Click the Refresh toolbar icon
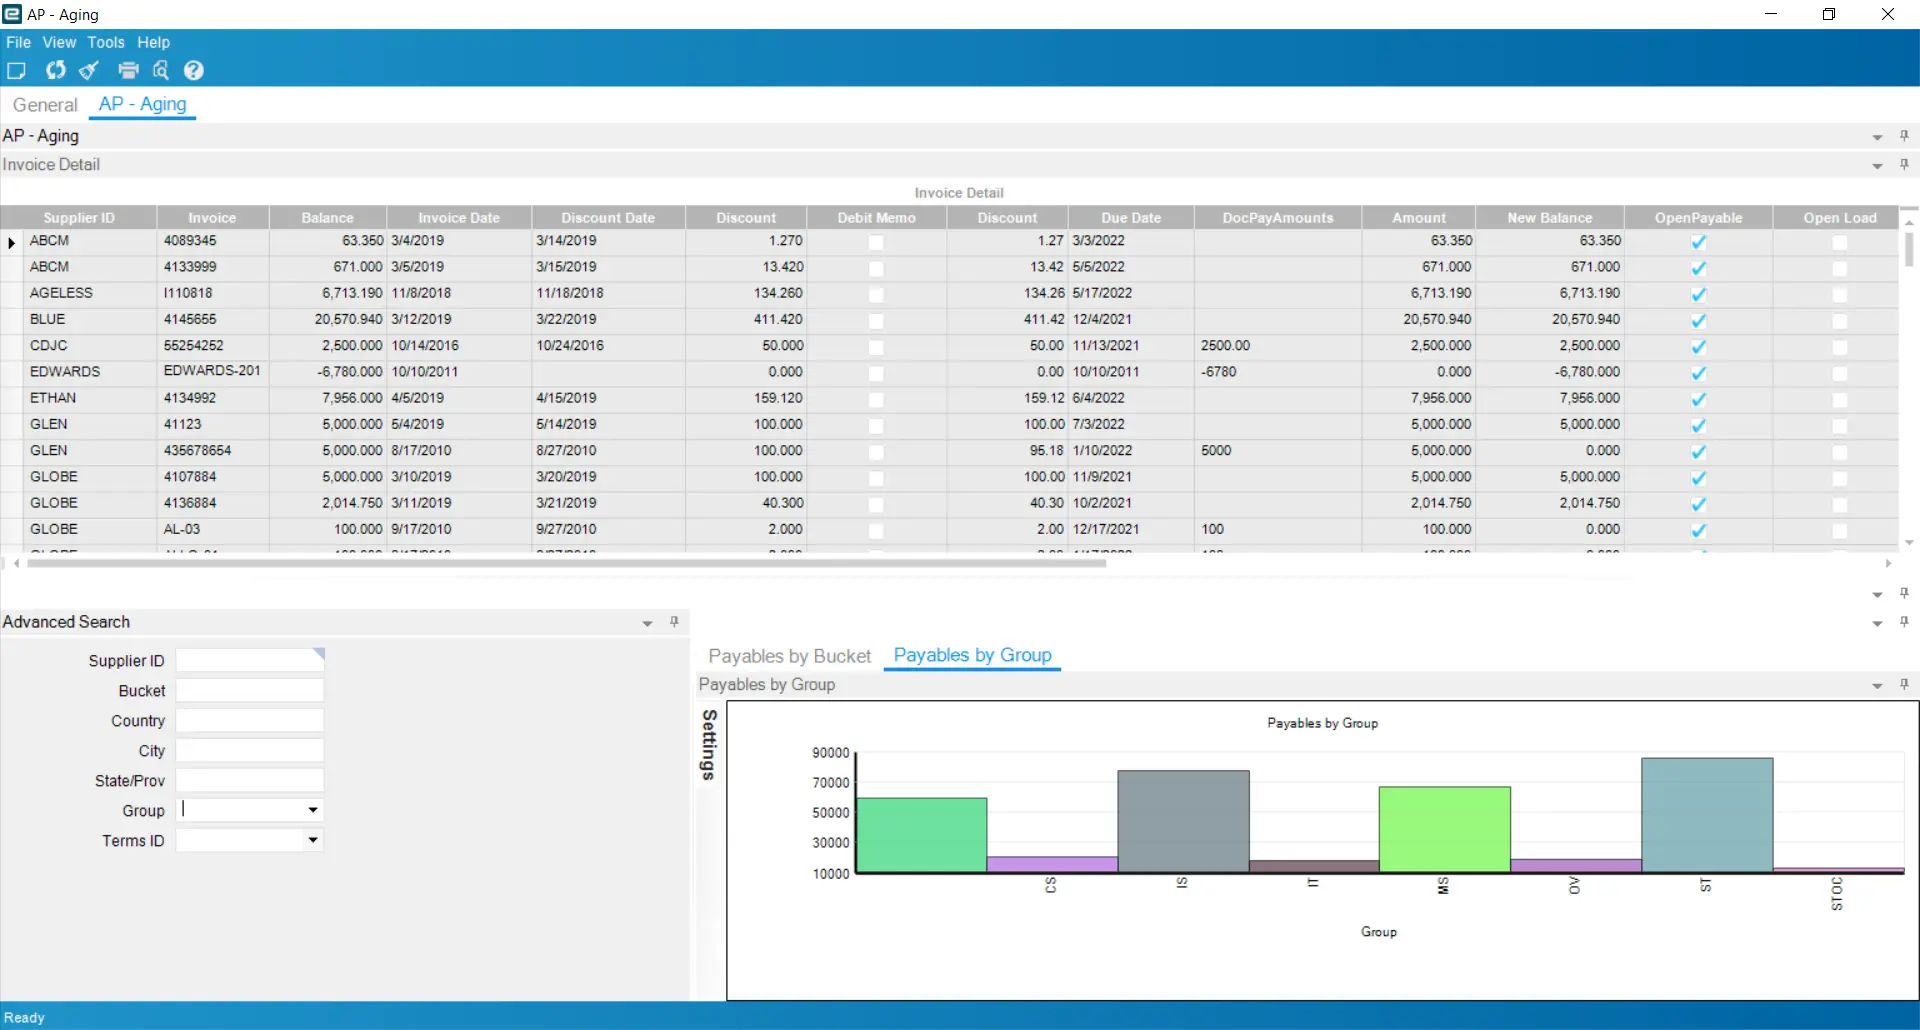This screenshot has width=1920, height=1030. coord(55,70)
